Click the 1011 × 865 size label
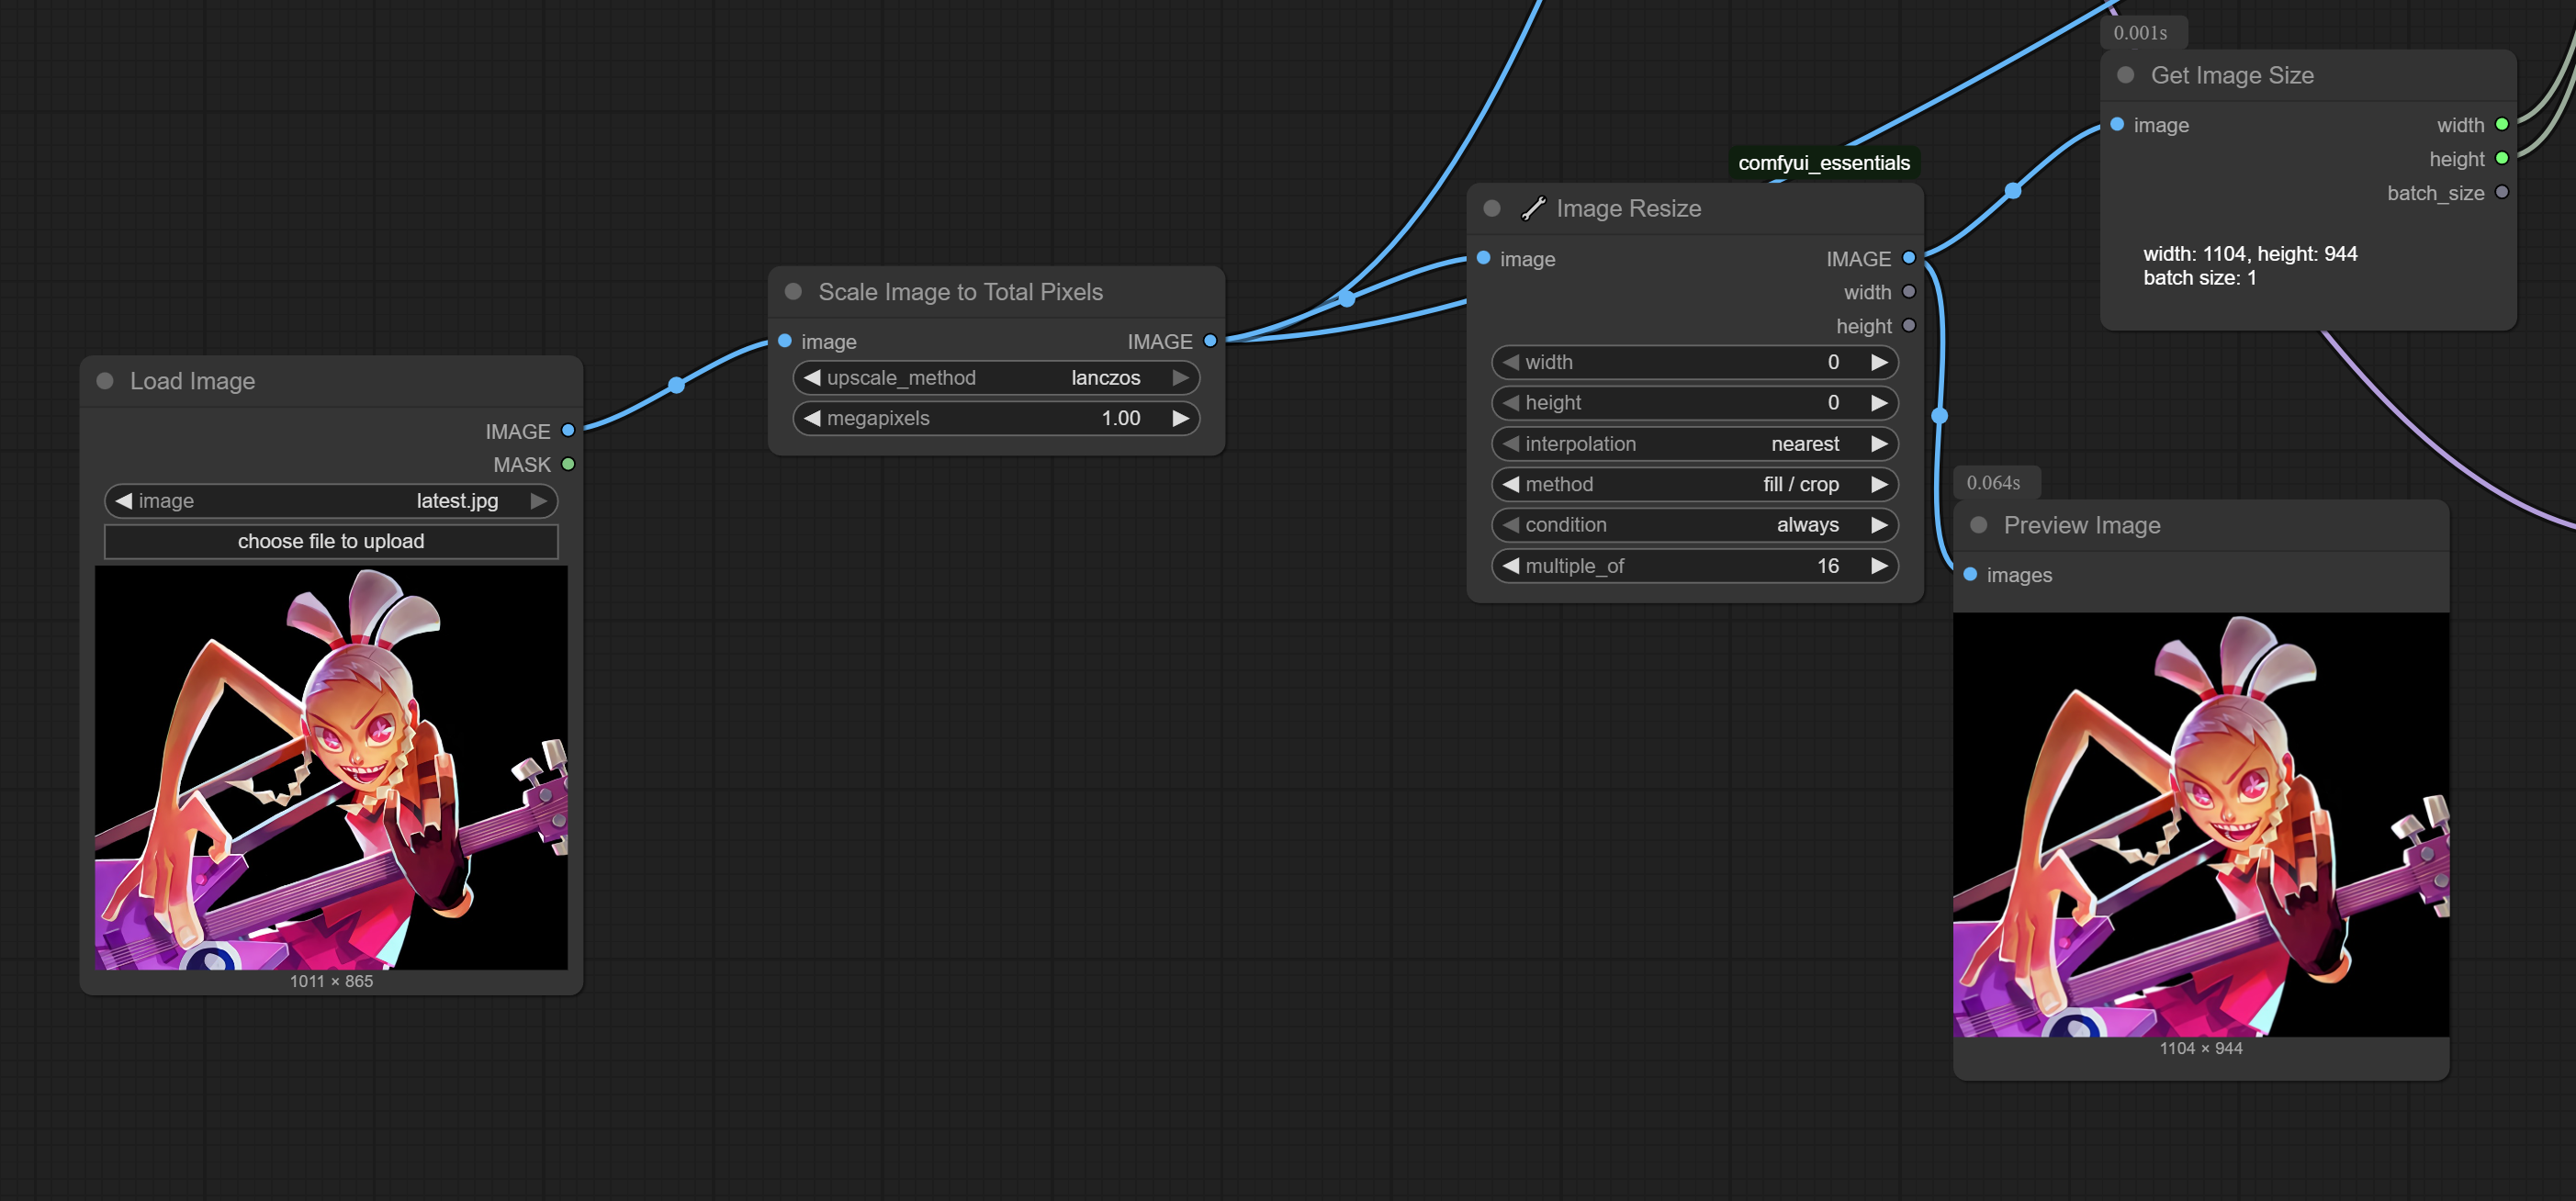This screenshot has height=1201, width=2576. tap(331, 981)
